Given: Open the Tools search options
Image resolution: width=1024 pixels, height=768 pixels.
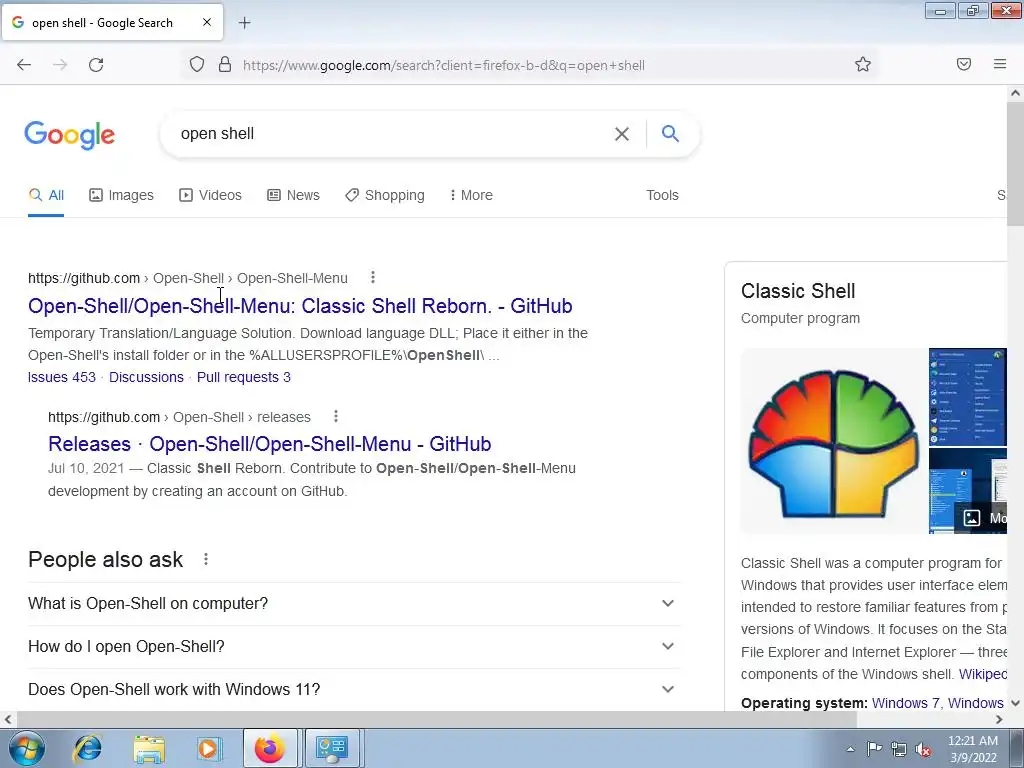Looking at the screenshot, I should (662, 195).
